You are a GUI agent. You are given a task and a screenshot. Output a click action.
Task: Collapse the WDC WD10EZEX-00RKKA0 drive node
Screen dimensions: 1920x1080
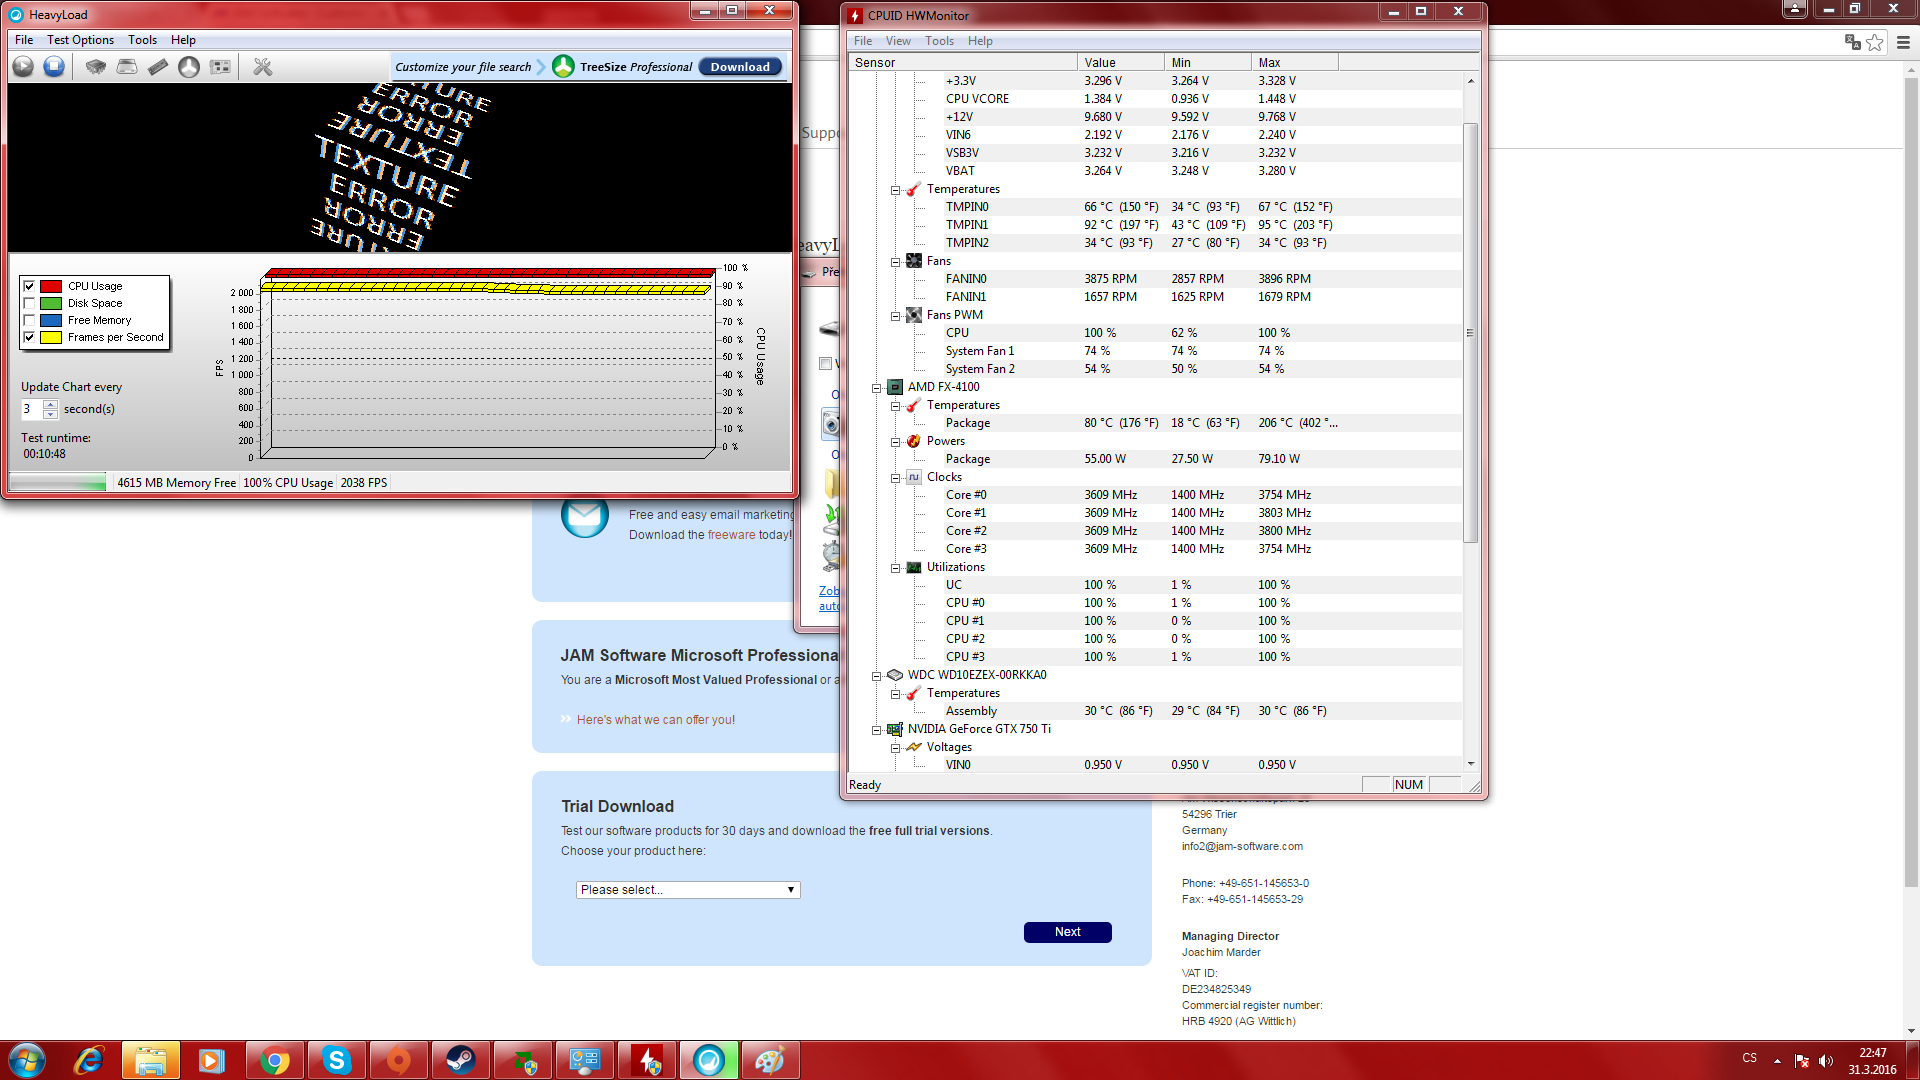pos(876,675)
